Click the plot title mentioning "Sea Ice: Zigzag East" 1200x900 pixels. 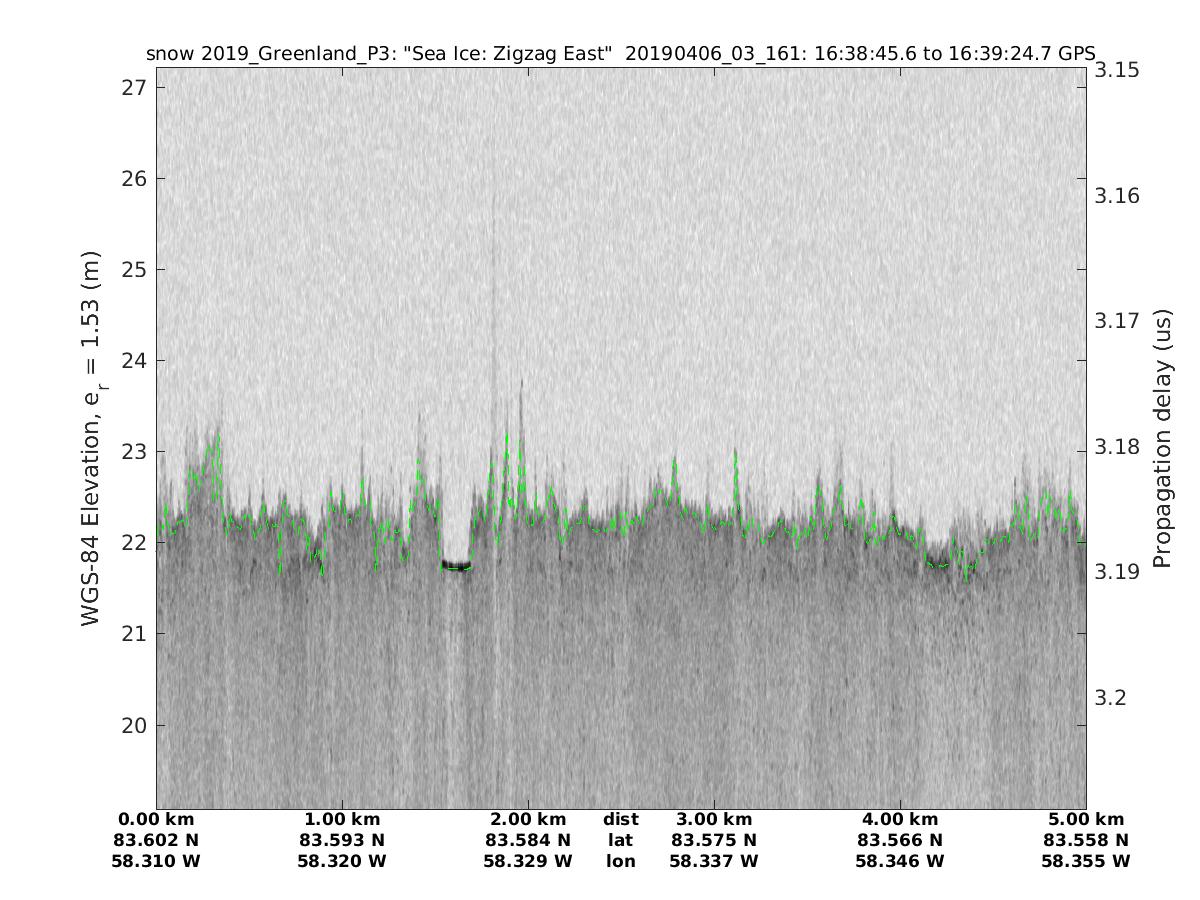(x=620, y=53)
